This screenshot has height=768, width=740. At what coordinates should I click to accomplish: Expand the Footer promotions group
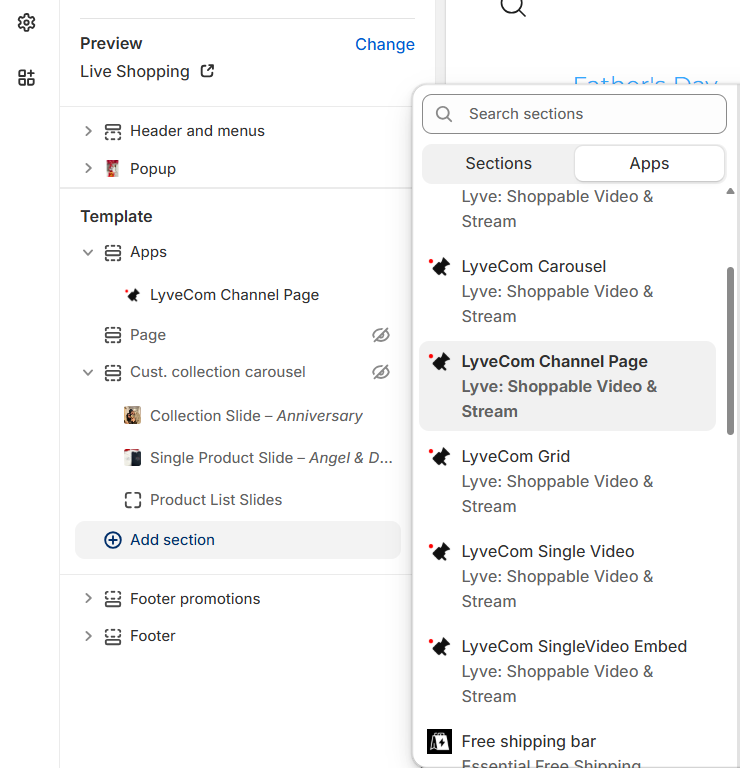(88, 598)
